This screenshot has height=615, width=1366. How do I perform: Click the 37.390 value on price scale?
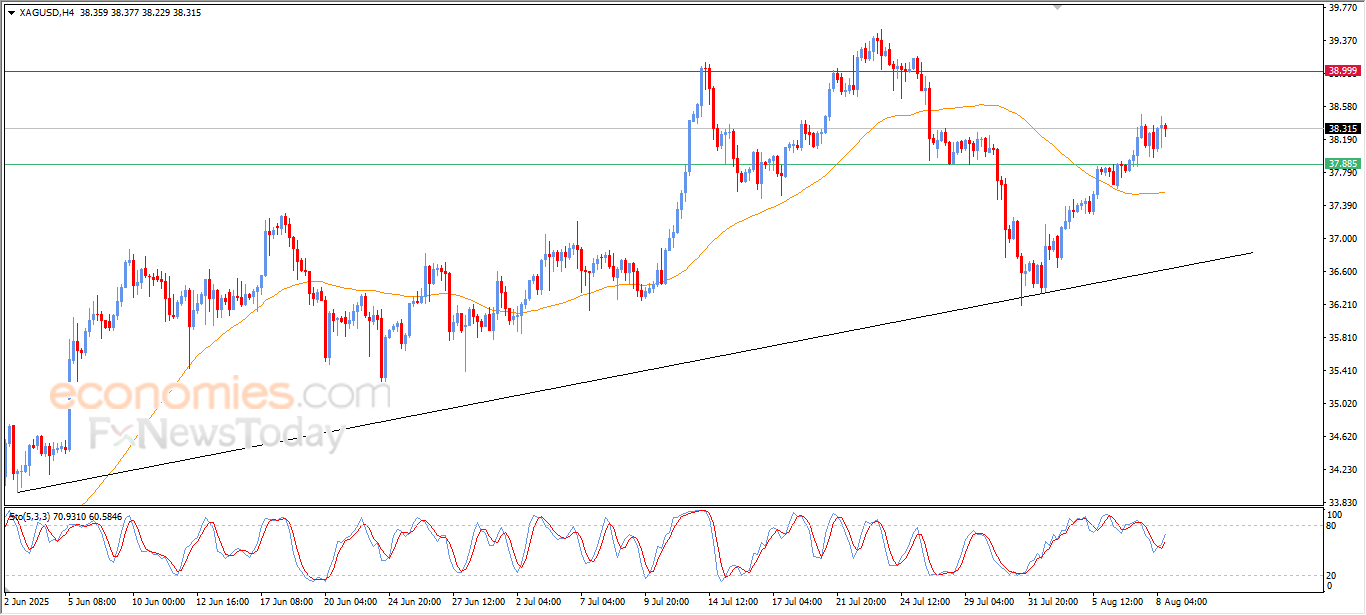[x=1342, y=205]
